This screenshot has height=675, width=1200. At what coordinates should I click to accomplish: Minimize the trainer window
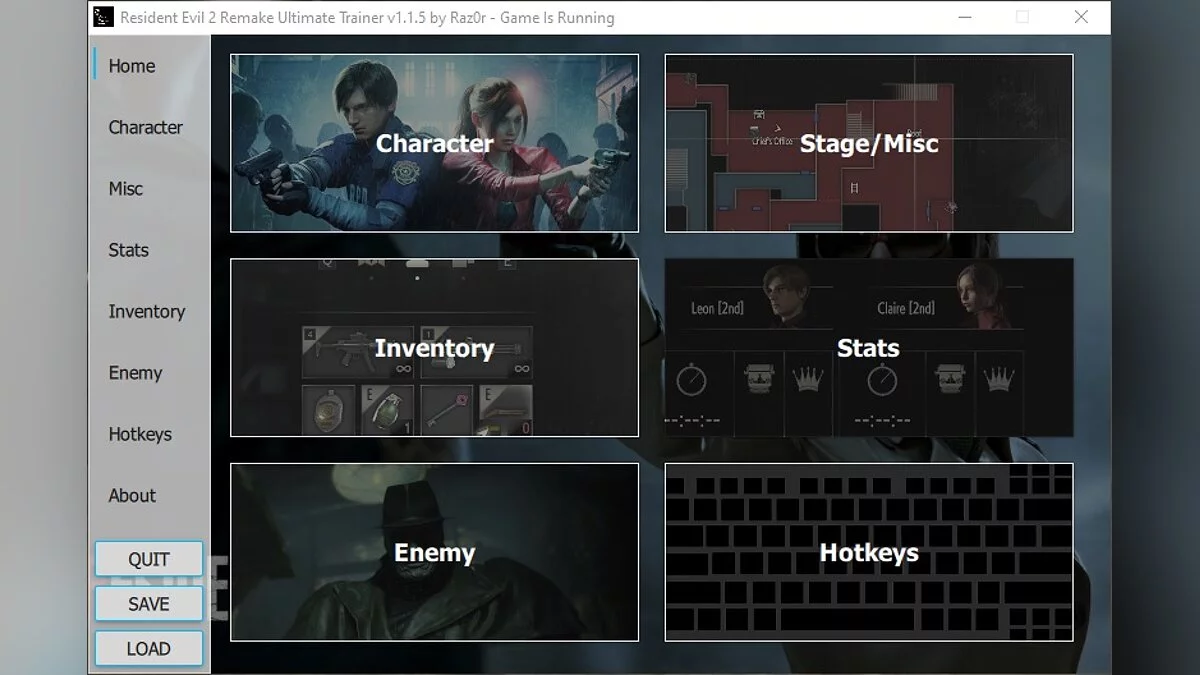963,17
